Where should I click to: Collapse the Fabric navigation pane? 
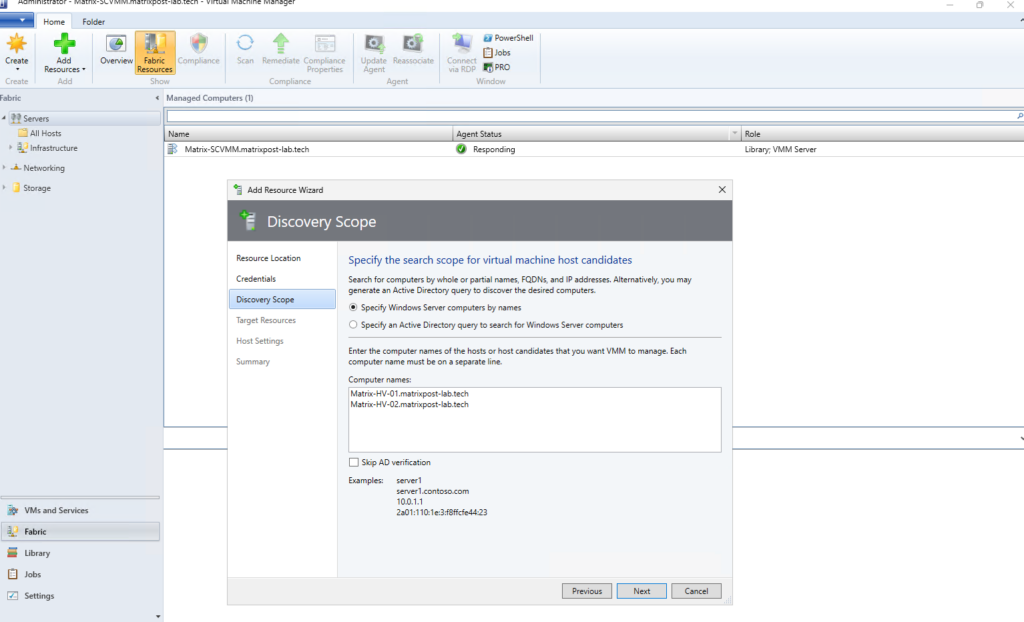click(x=157, y=98)
